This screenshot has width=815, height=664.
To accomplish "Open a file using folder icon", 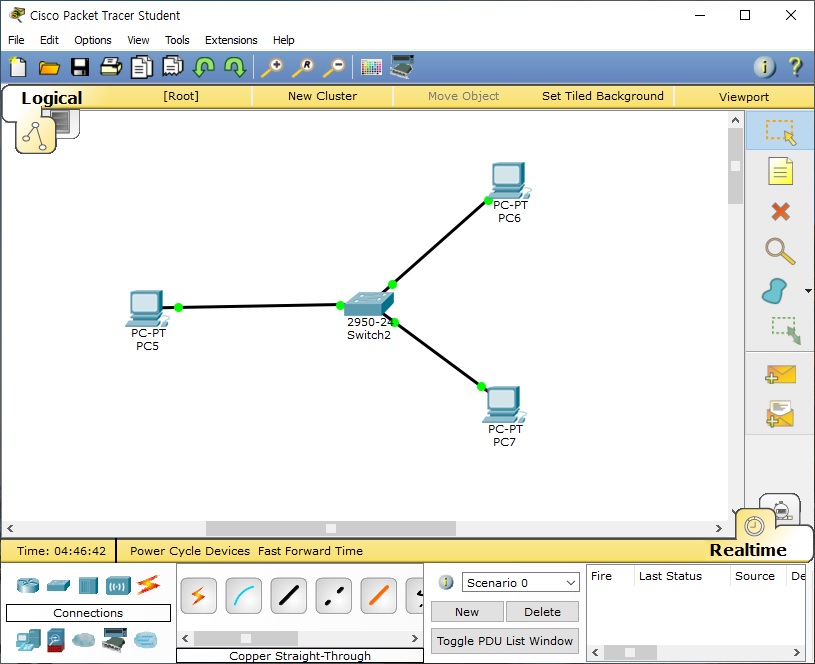I will [49, 68].
